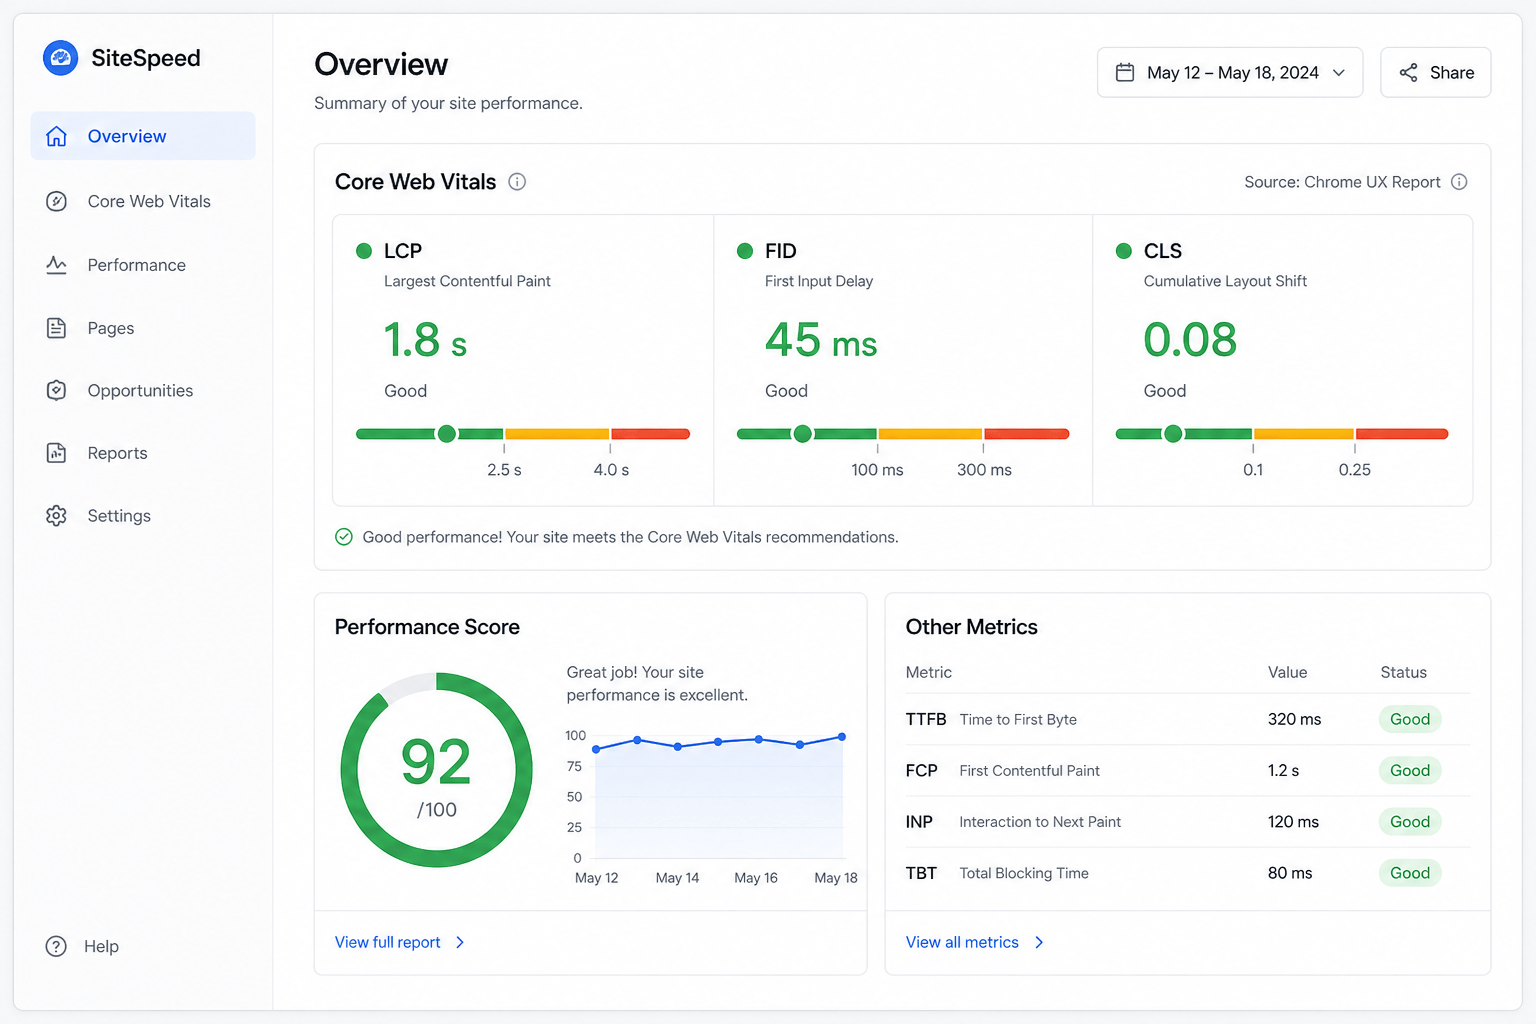Viewport: 1536px width, 1024px height.
Task: Click the info icon beside Source: Chrome UX Report
Action: point(1459,182)
